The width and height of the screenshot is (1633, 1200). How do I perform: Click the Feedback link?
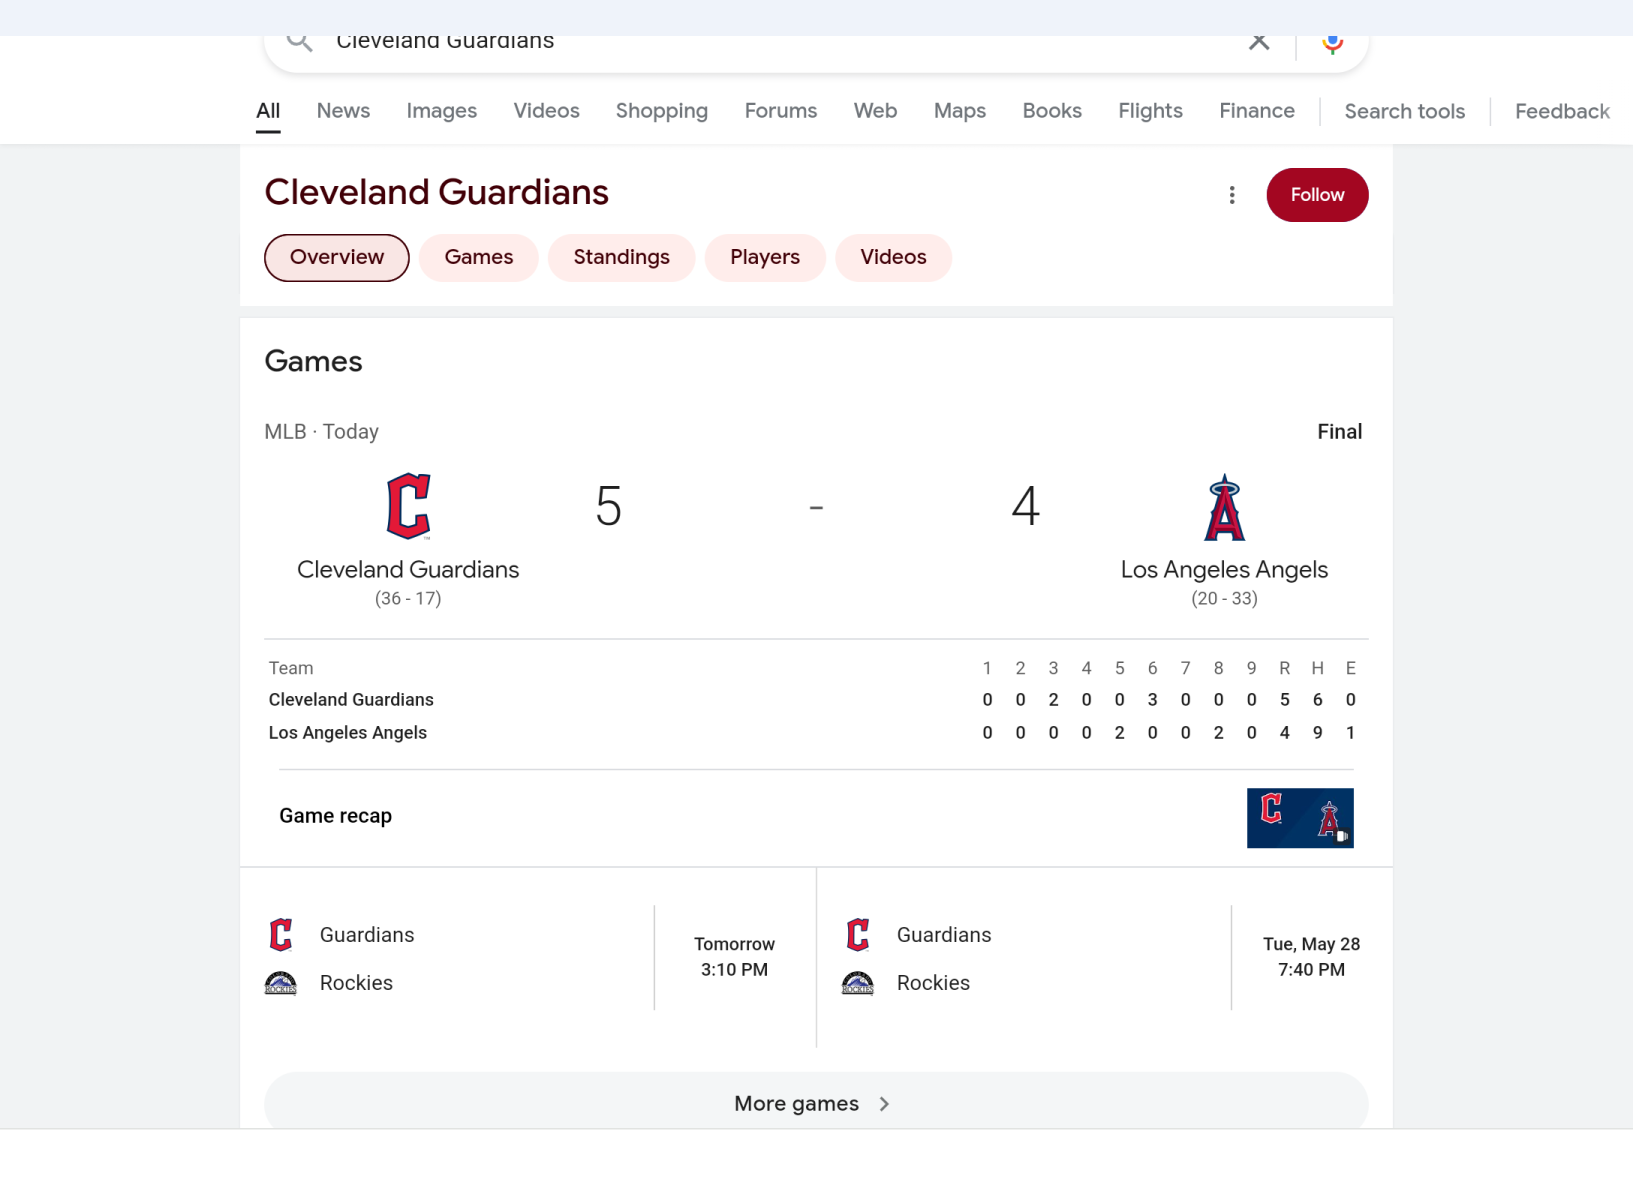[1561, 111]
